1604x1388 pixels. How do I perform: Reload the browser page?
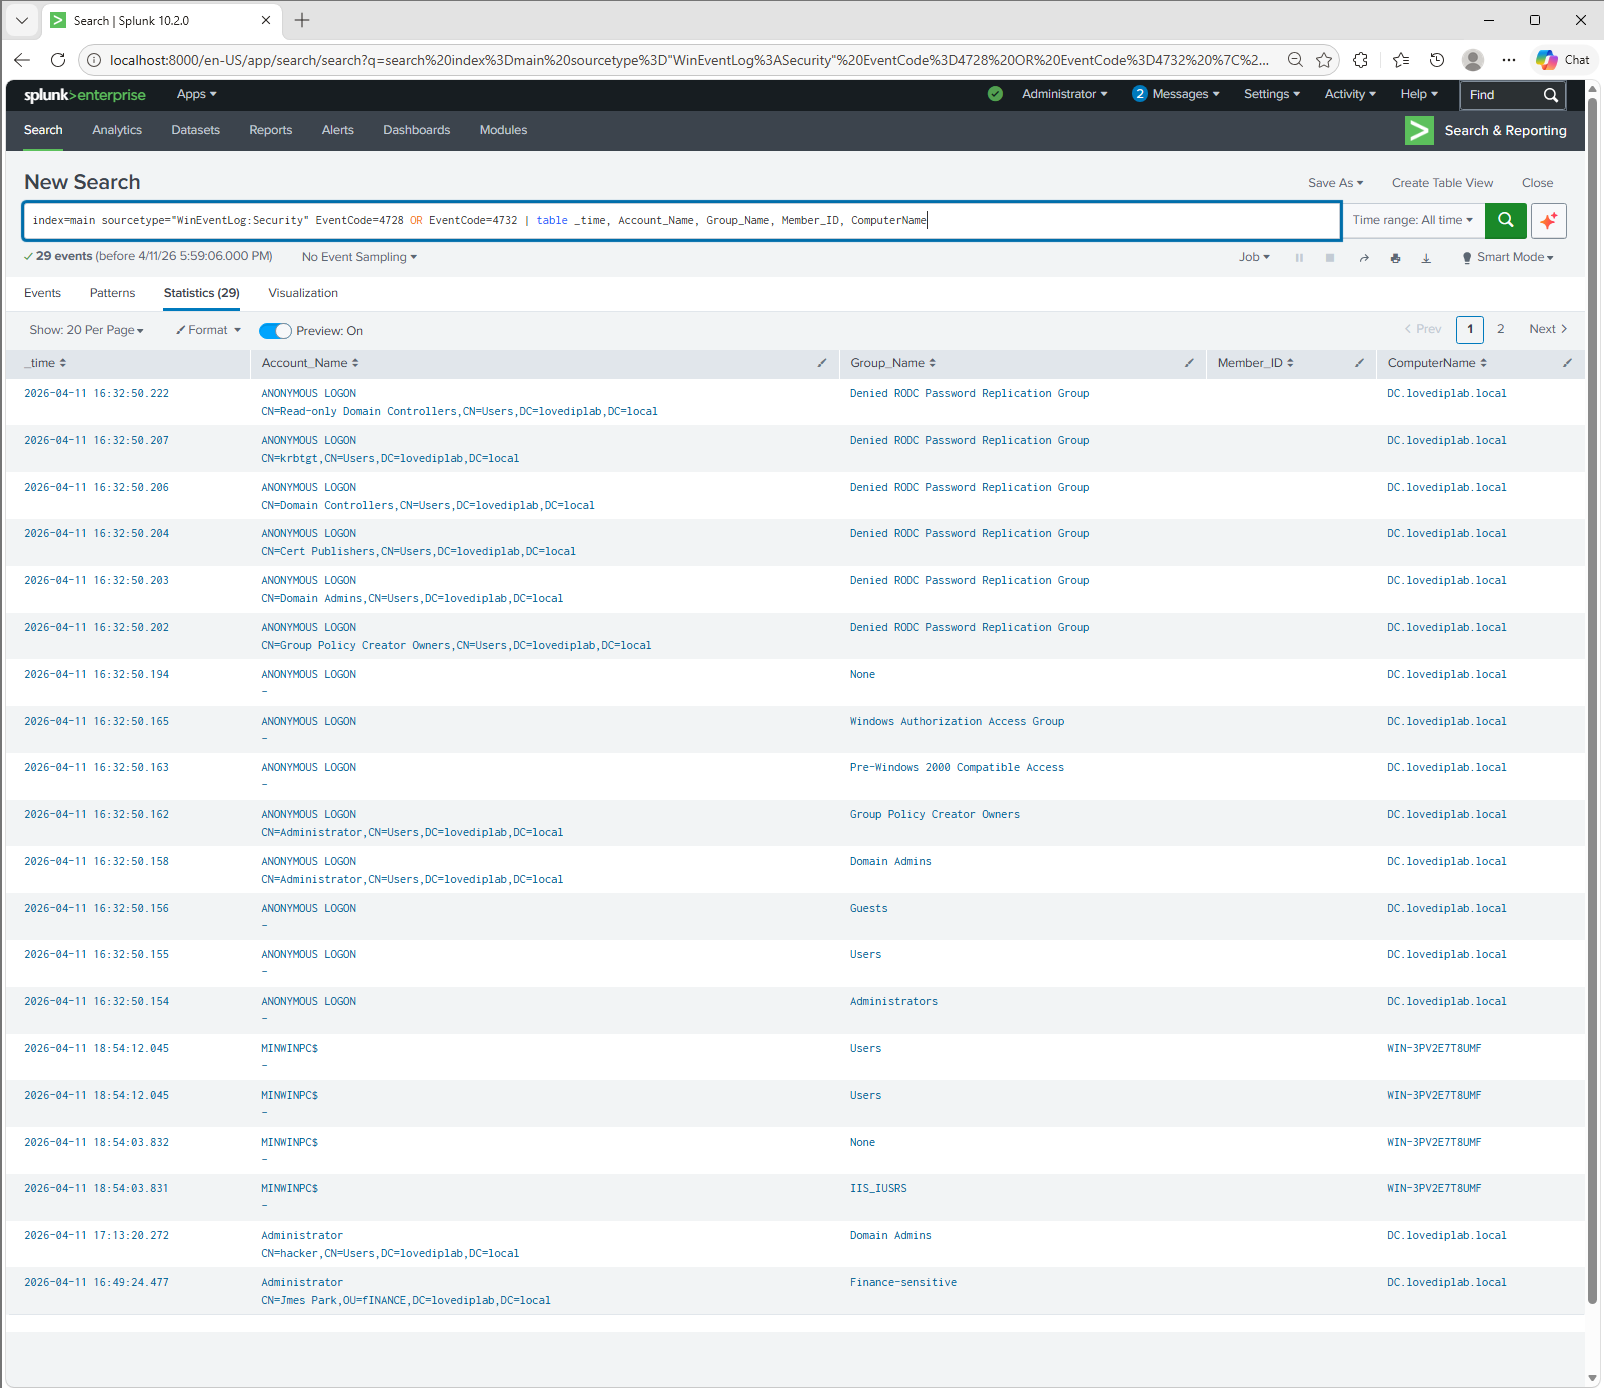click(58, 60)
